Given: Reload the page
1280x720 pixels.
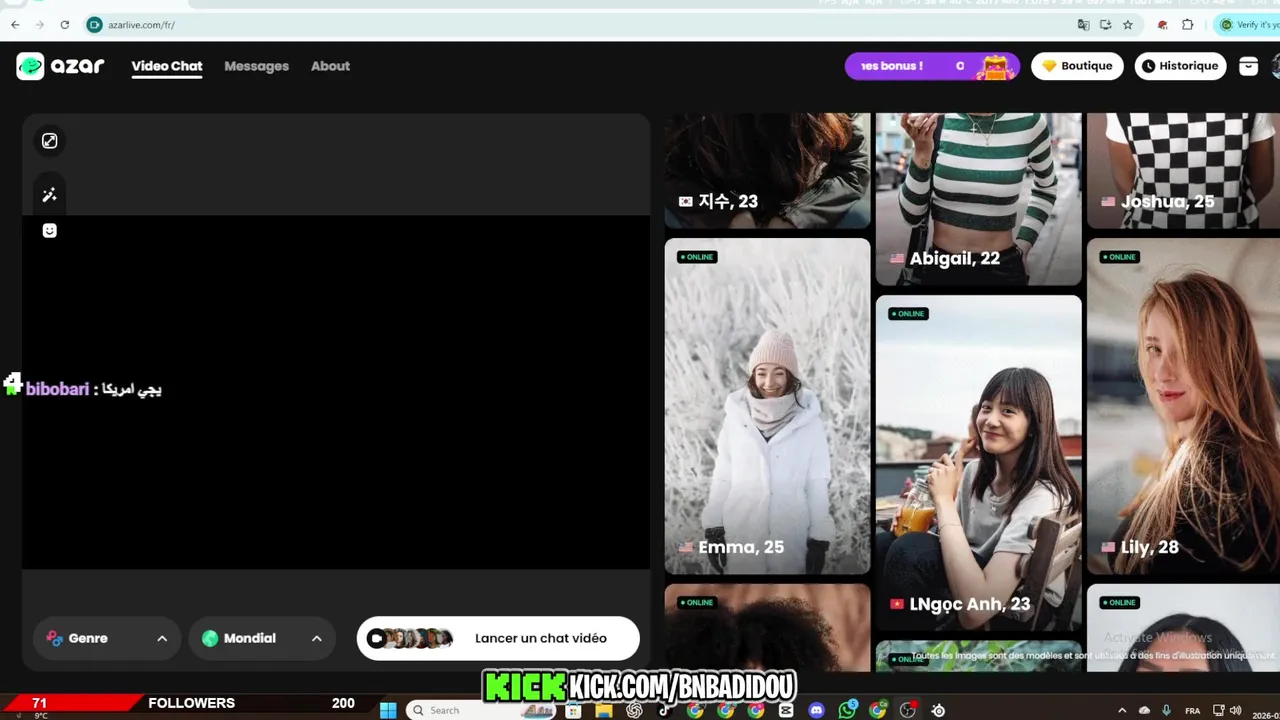Looking at the screenshot, I should pos(65,24).
